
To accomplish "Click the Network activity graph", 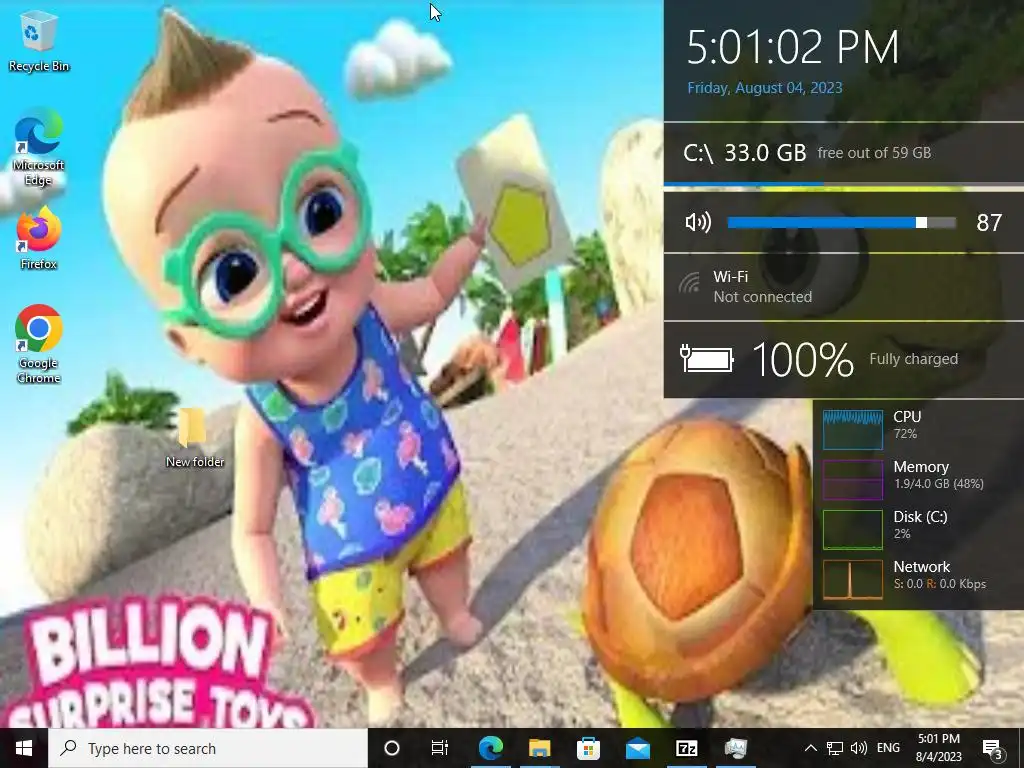I will (853, 579).
